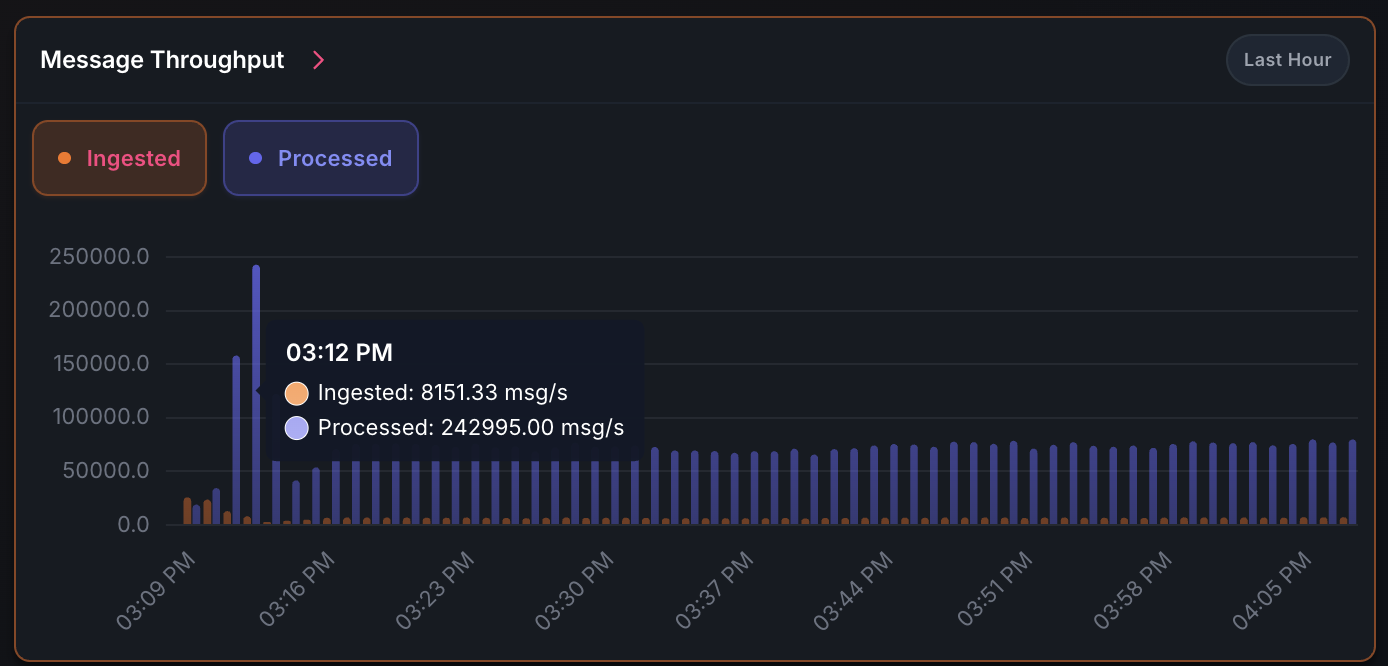Toggle the Ingested series legend
Viewport: 1388px width, 666px height.
tap(120, 158)
